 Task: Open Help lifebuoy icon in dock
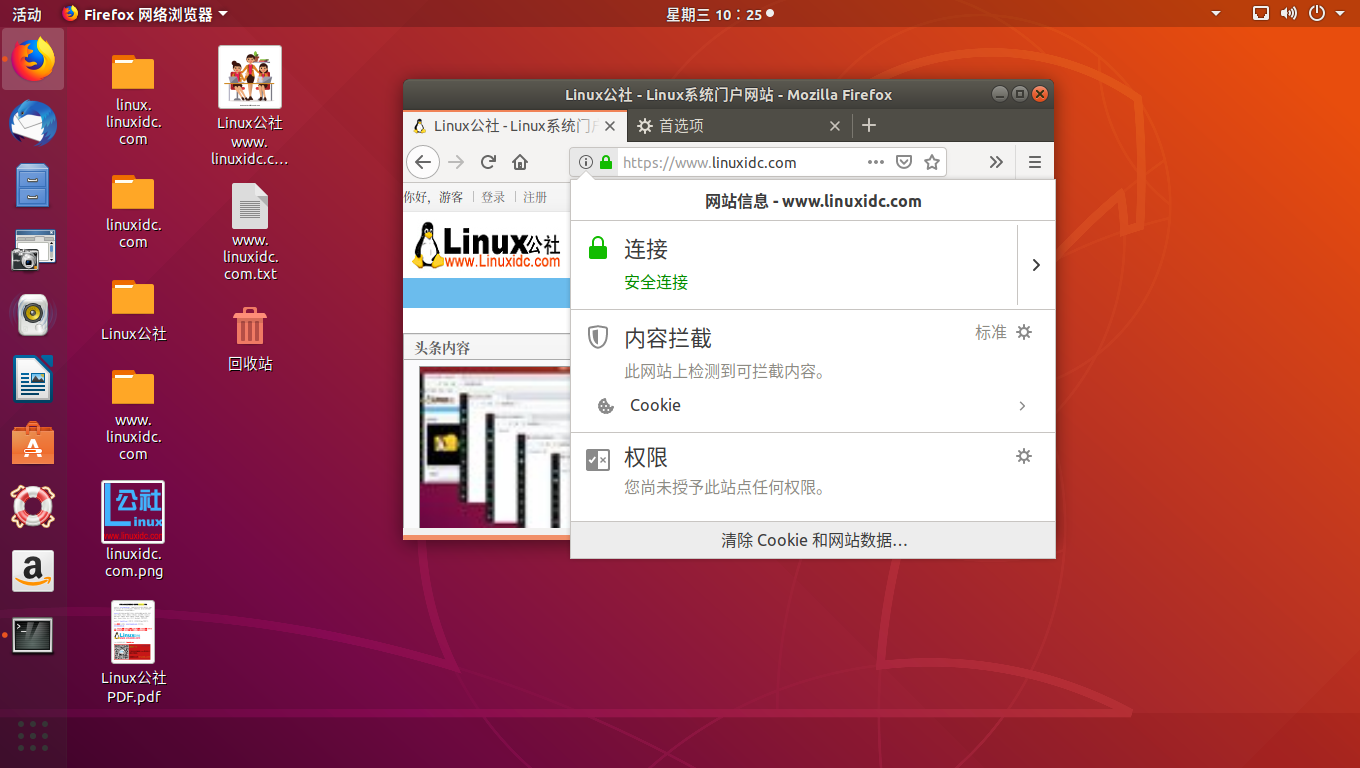tap(33, 507)
